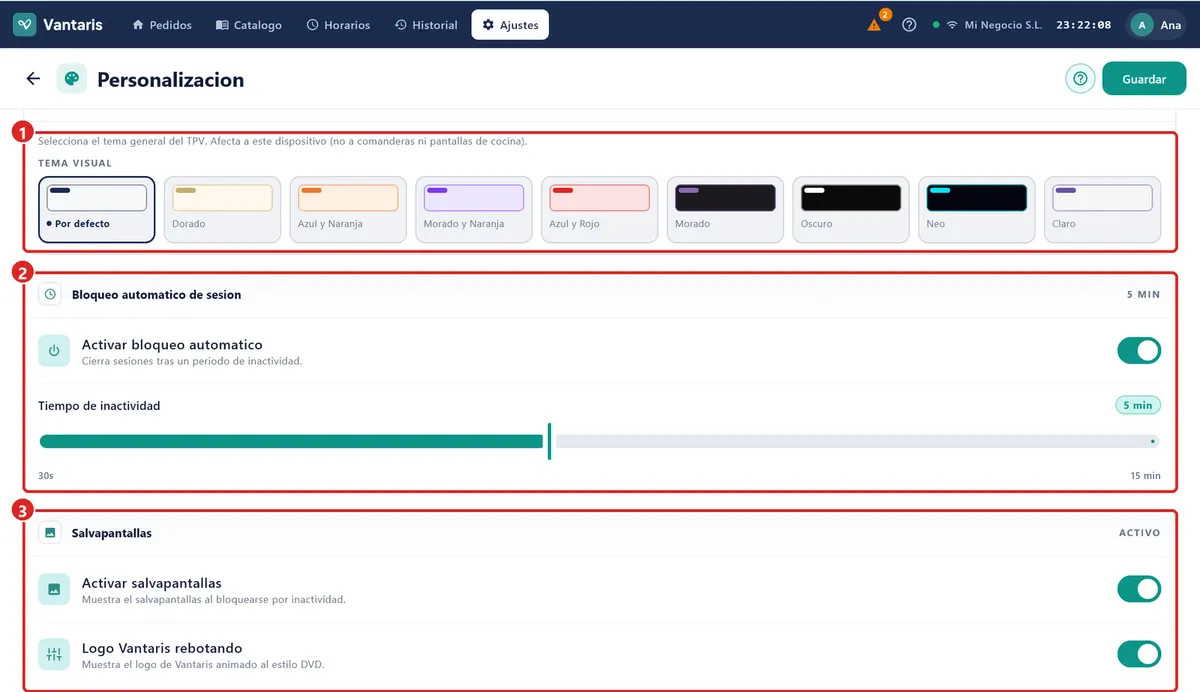
Task: Click the clock icon of Bloqueo automatico
Action: point(51,295)
